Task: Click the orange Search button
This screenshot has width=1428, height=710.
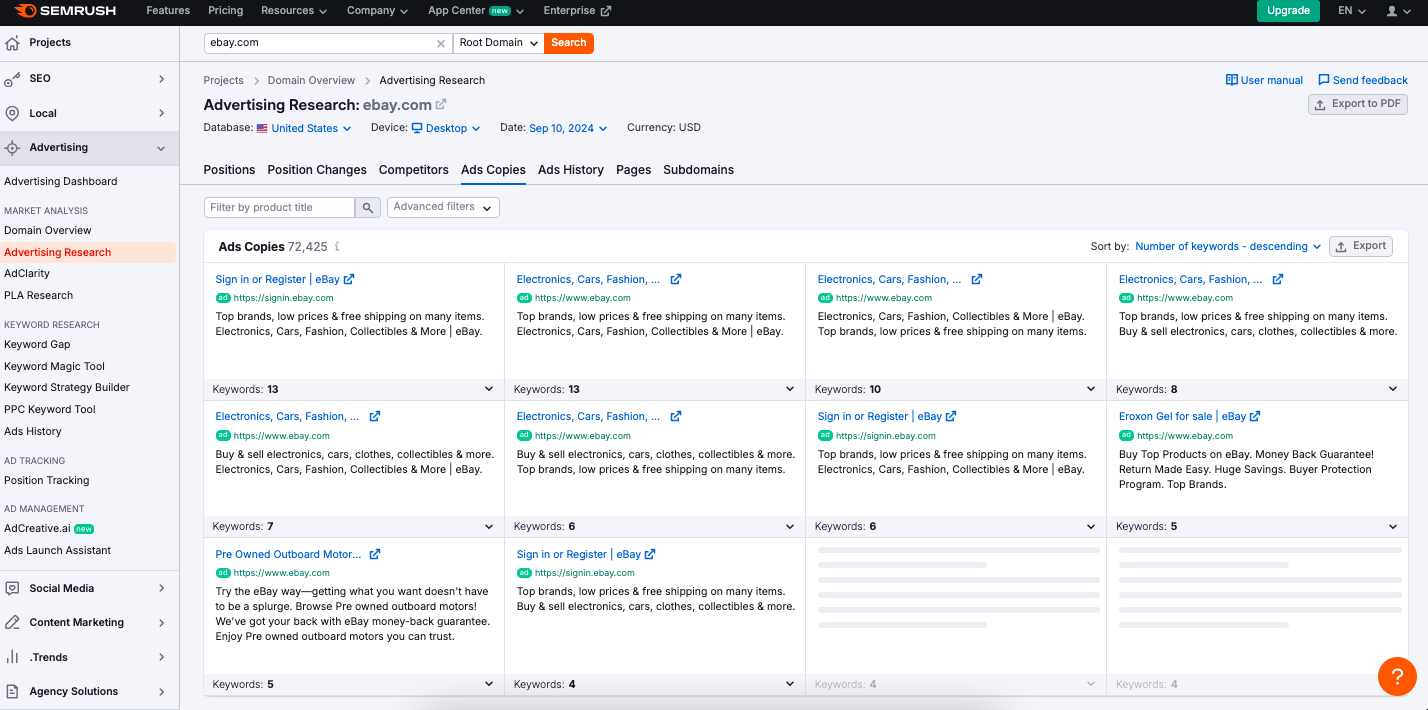Action: pos(569,43)
